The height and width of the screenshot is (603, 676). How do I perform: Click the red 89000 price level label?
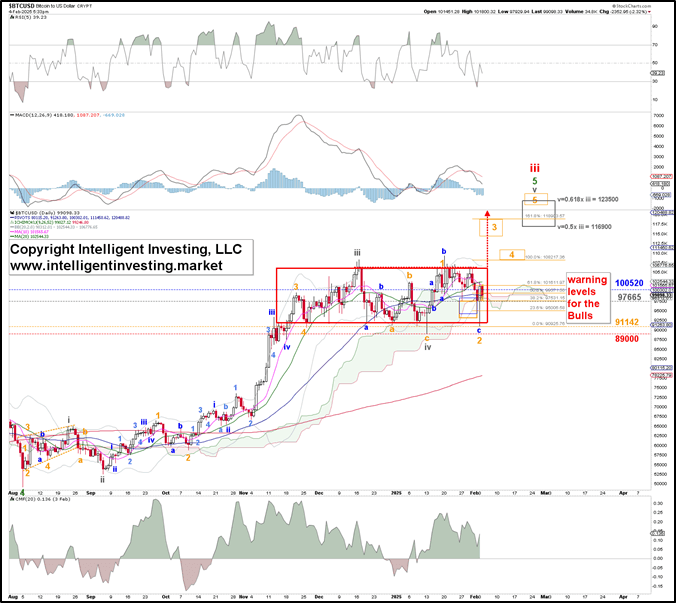tap(627, 339)
